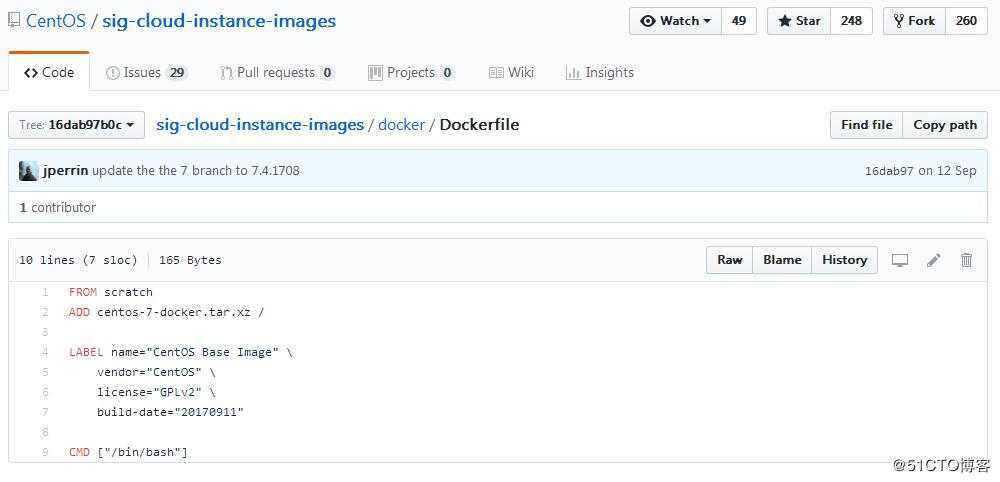Open docker folder in breadcrumb
This screenshot has height=482, width=1000.
(401, 124)
